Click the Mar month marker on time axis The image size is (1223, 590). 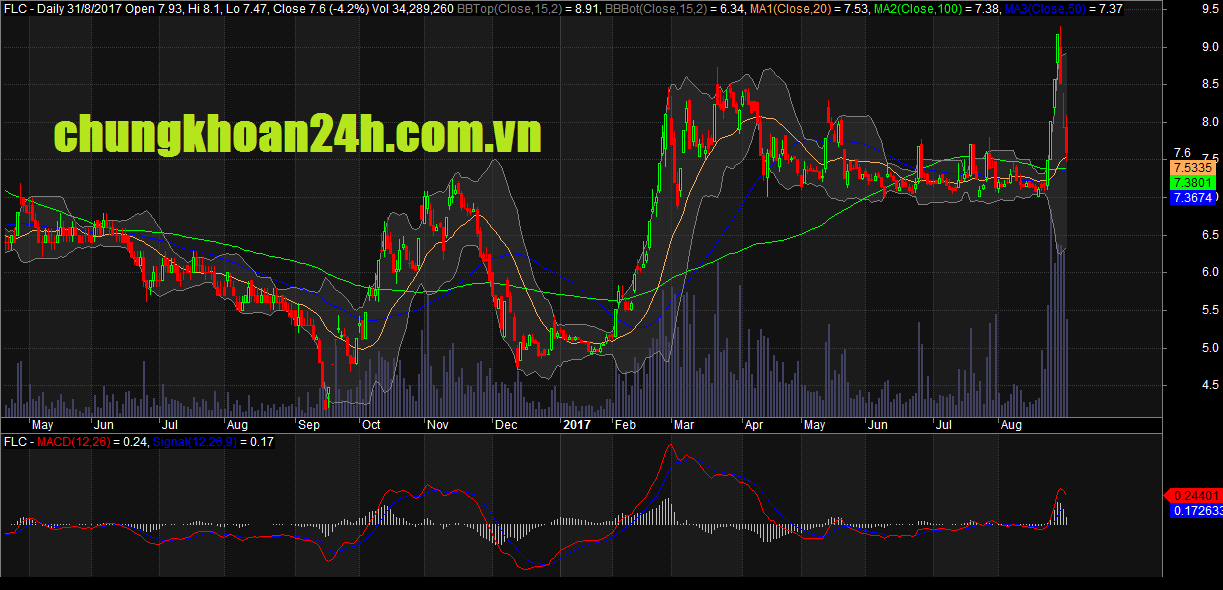(683, 425)
